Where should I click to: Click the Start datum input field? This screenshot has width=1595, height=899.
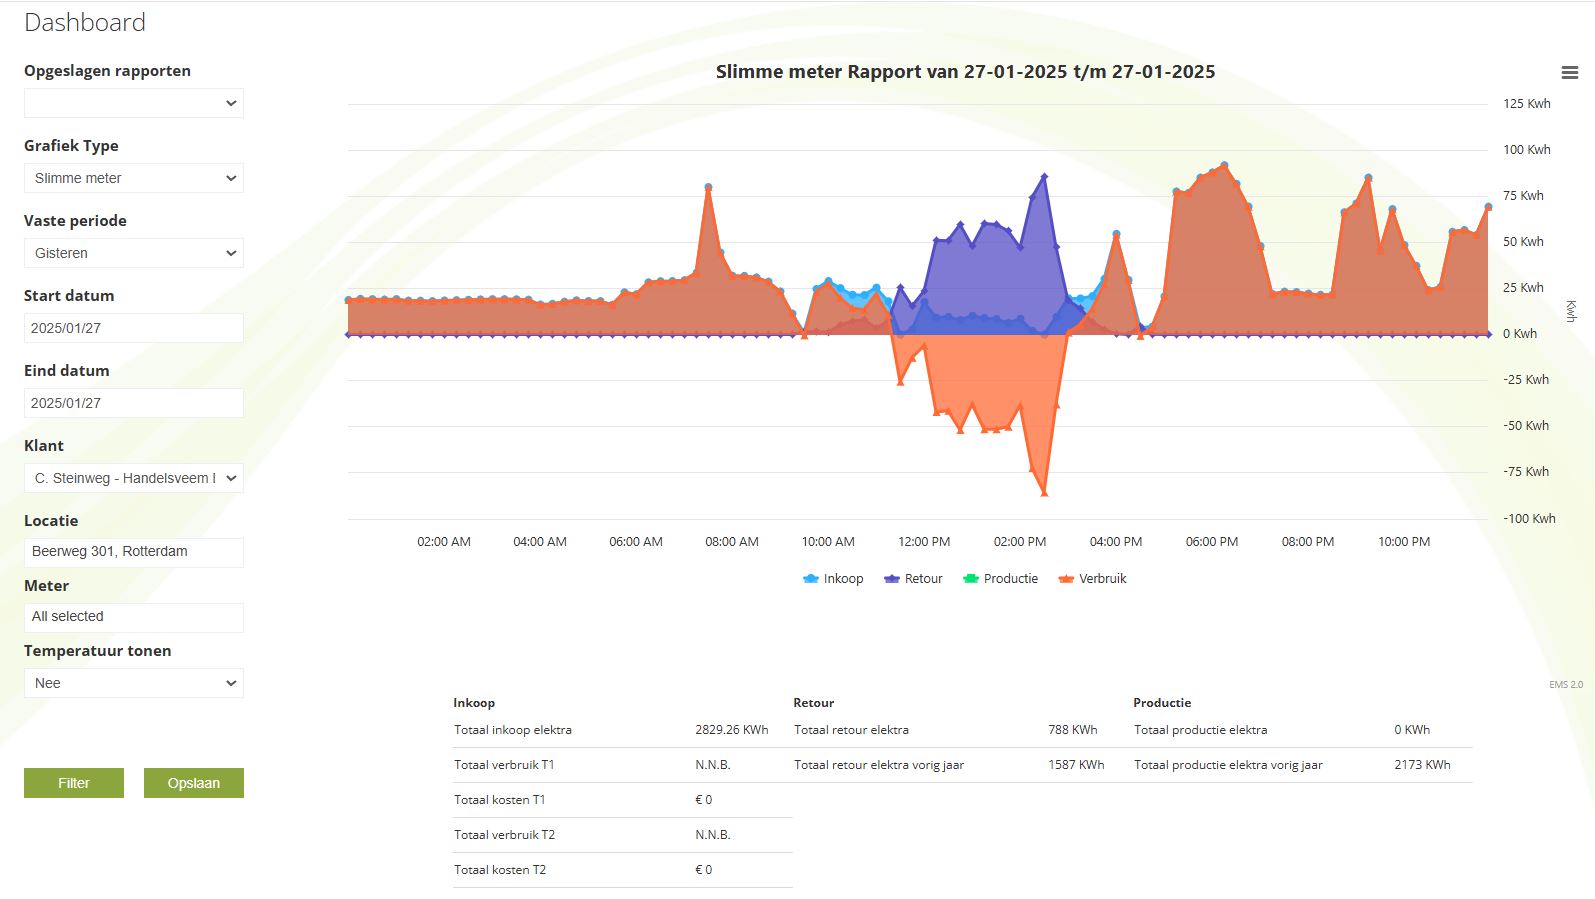[134, 328]
